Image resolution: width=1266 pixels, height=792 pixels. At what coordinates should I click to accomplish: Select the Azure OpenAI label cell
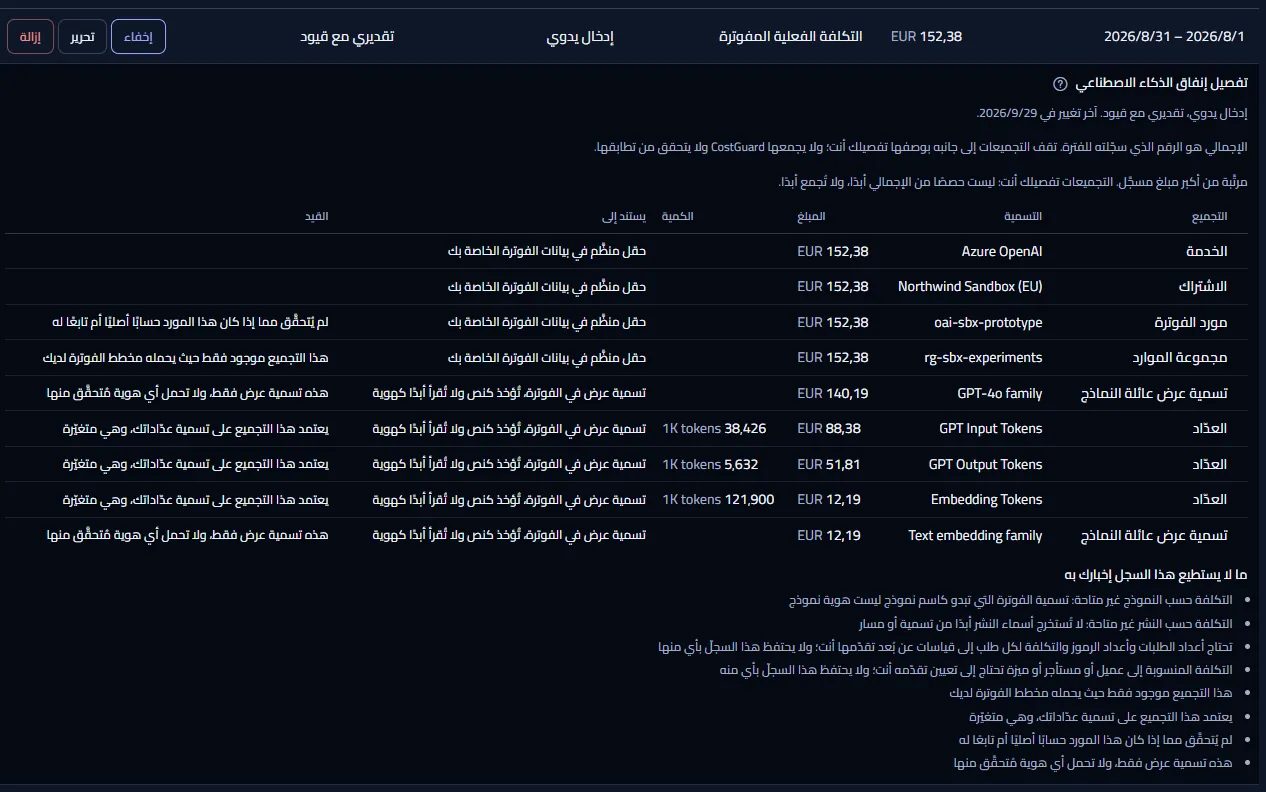[x=1002, y=251]
